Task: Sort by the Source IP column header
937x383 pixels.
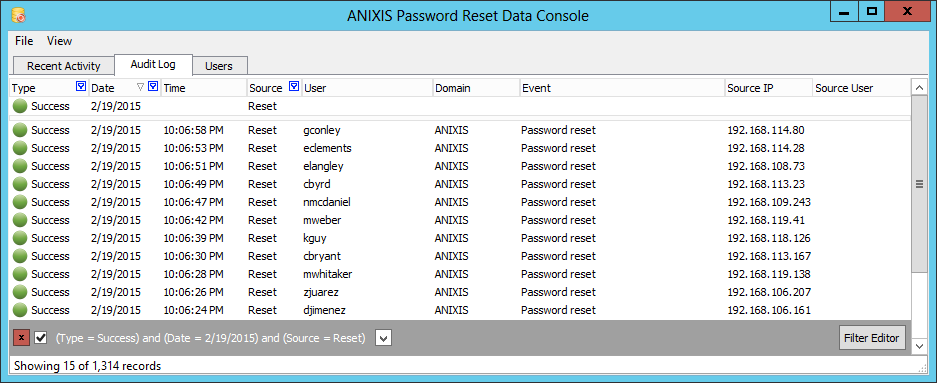Action: [768, 88]
